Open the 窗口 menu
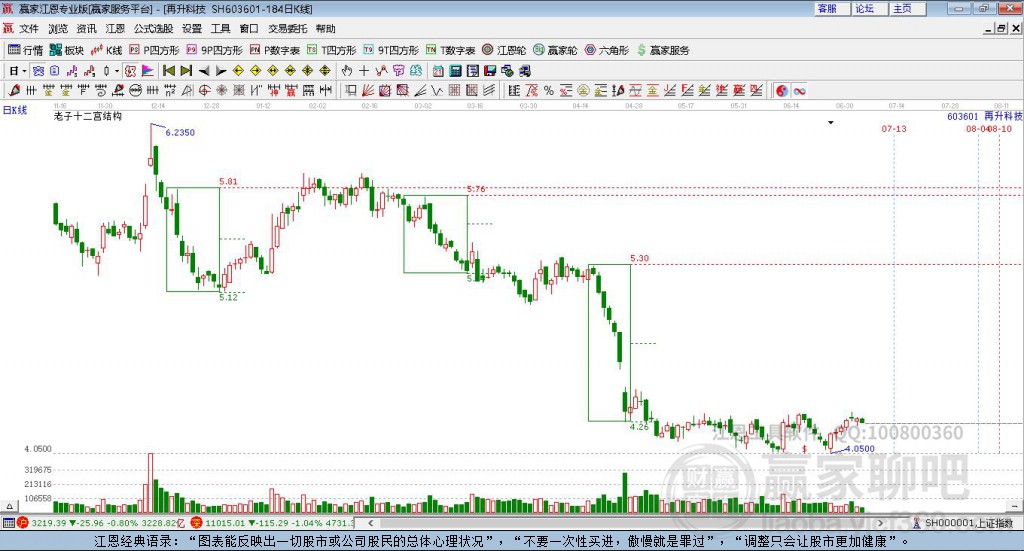 coord(249,29)
